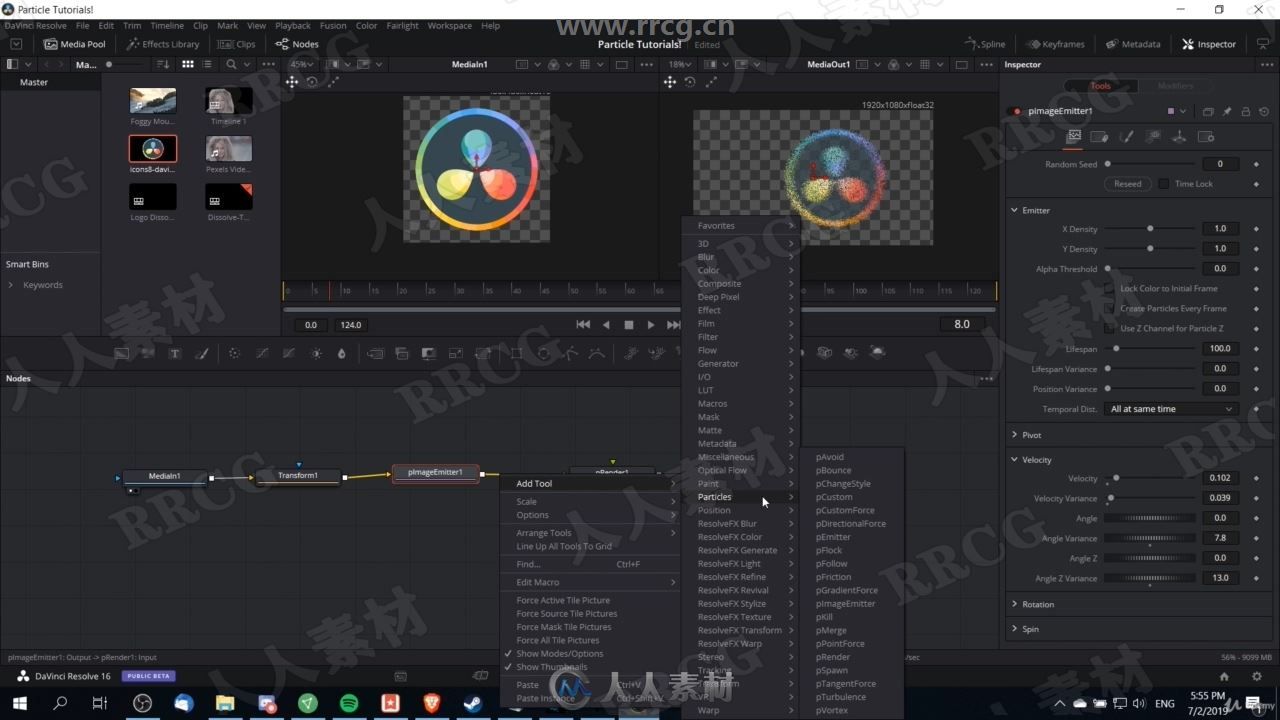The height and width of the screenshot is (720, 1280).
Task: Click the Reseed button
Action: point(1128,184)
